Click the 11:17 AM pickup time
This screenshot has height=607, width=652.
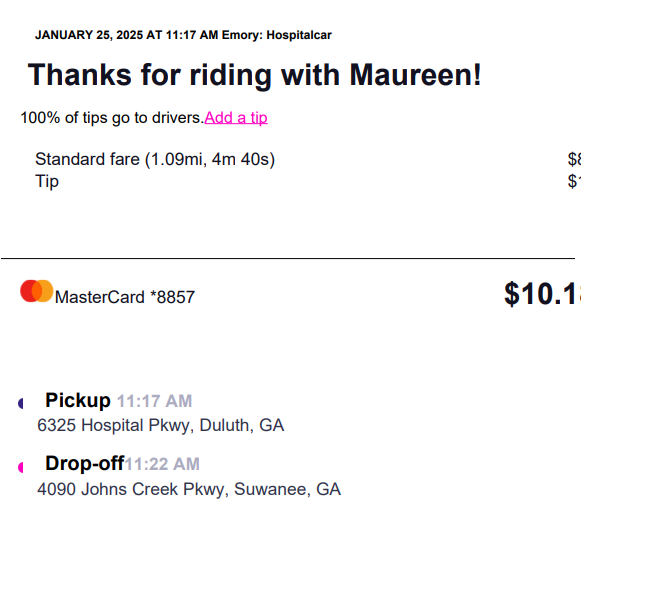point(154,402)
